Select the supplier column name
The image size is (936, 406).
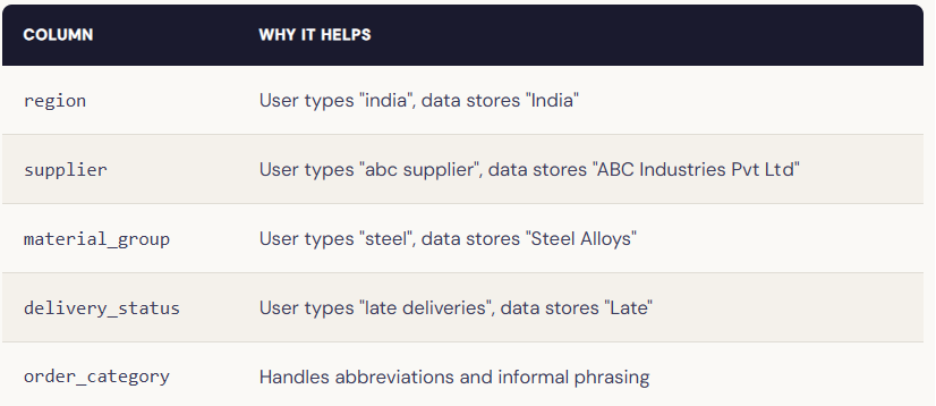(65, 170)
